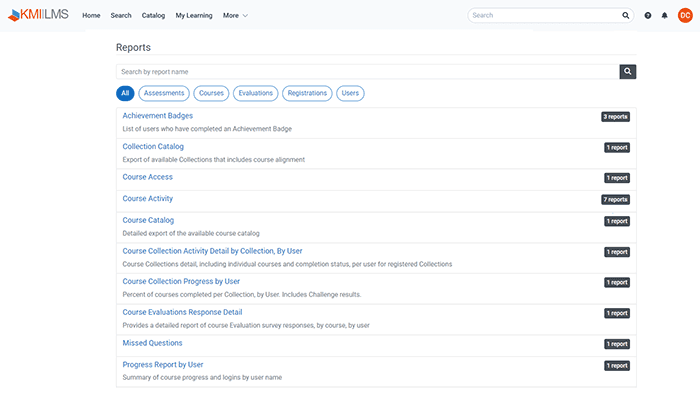700x393 pixels.
Task: Click 1 report badge for Collection Activity Detail
Action: [x=617, y=252]
